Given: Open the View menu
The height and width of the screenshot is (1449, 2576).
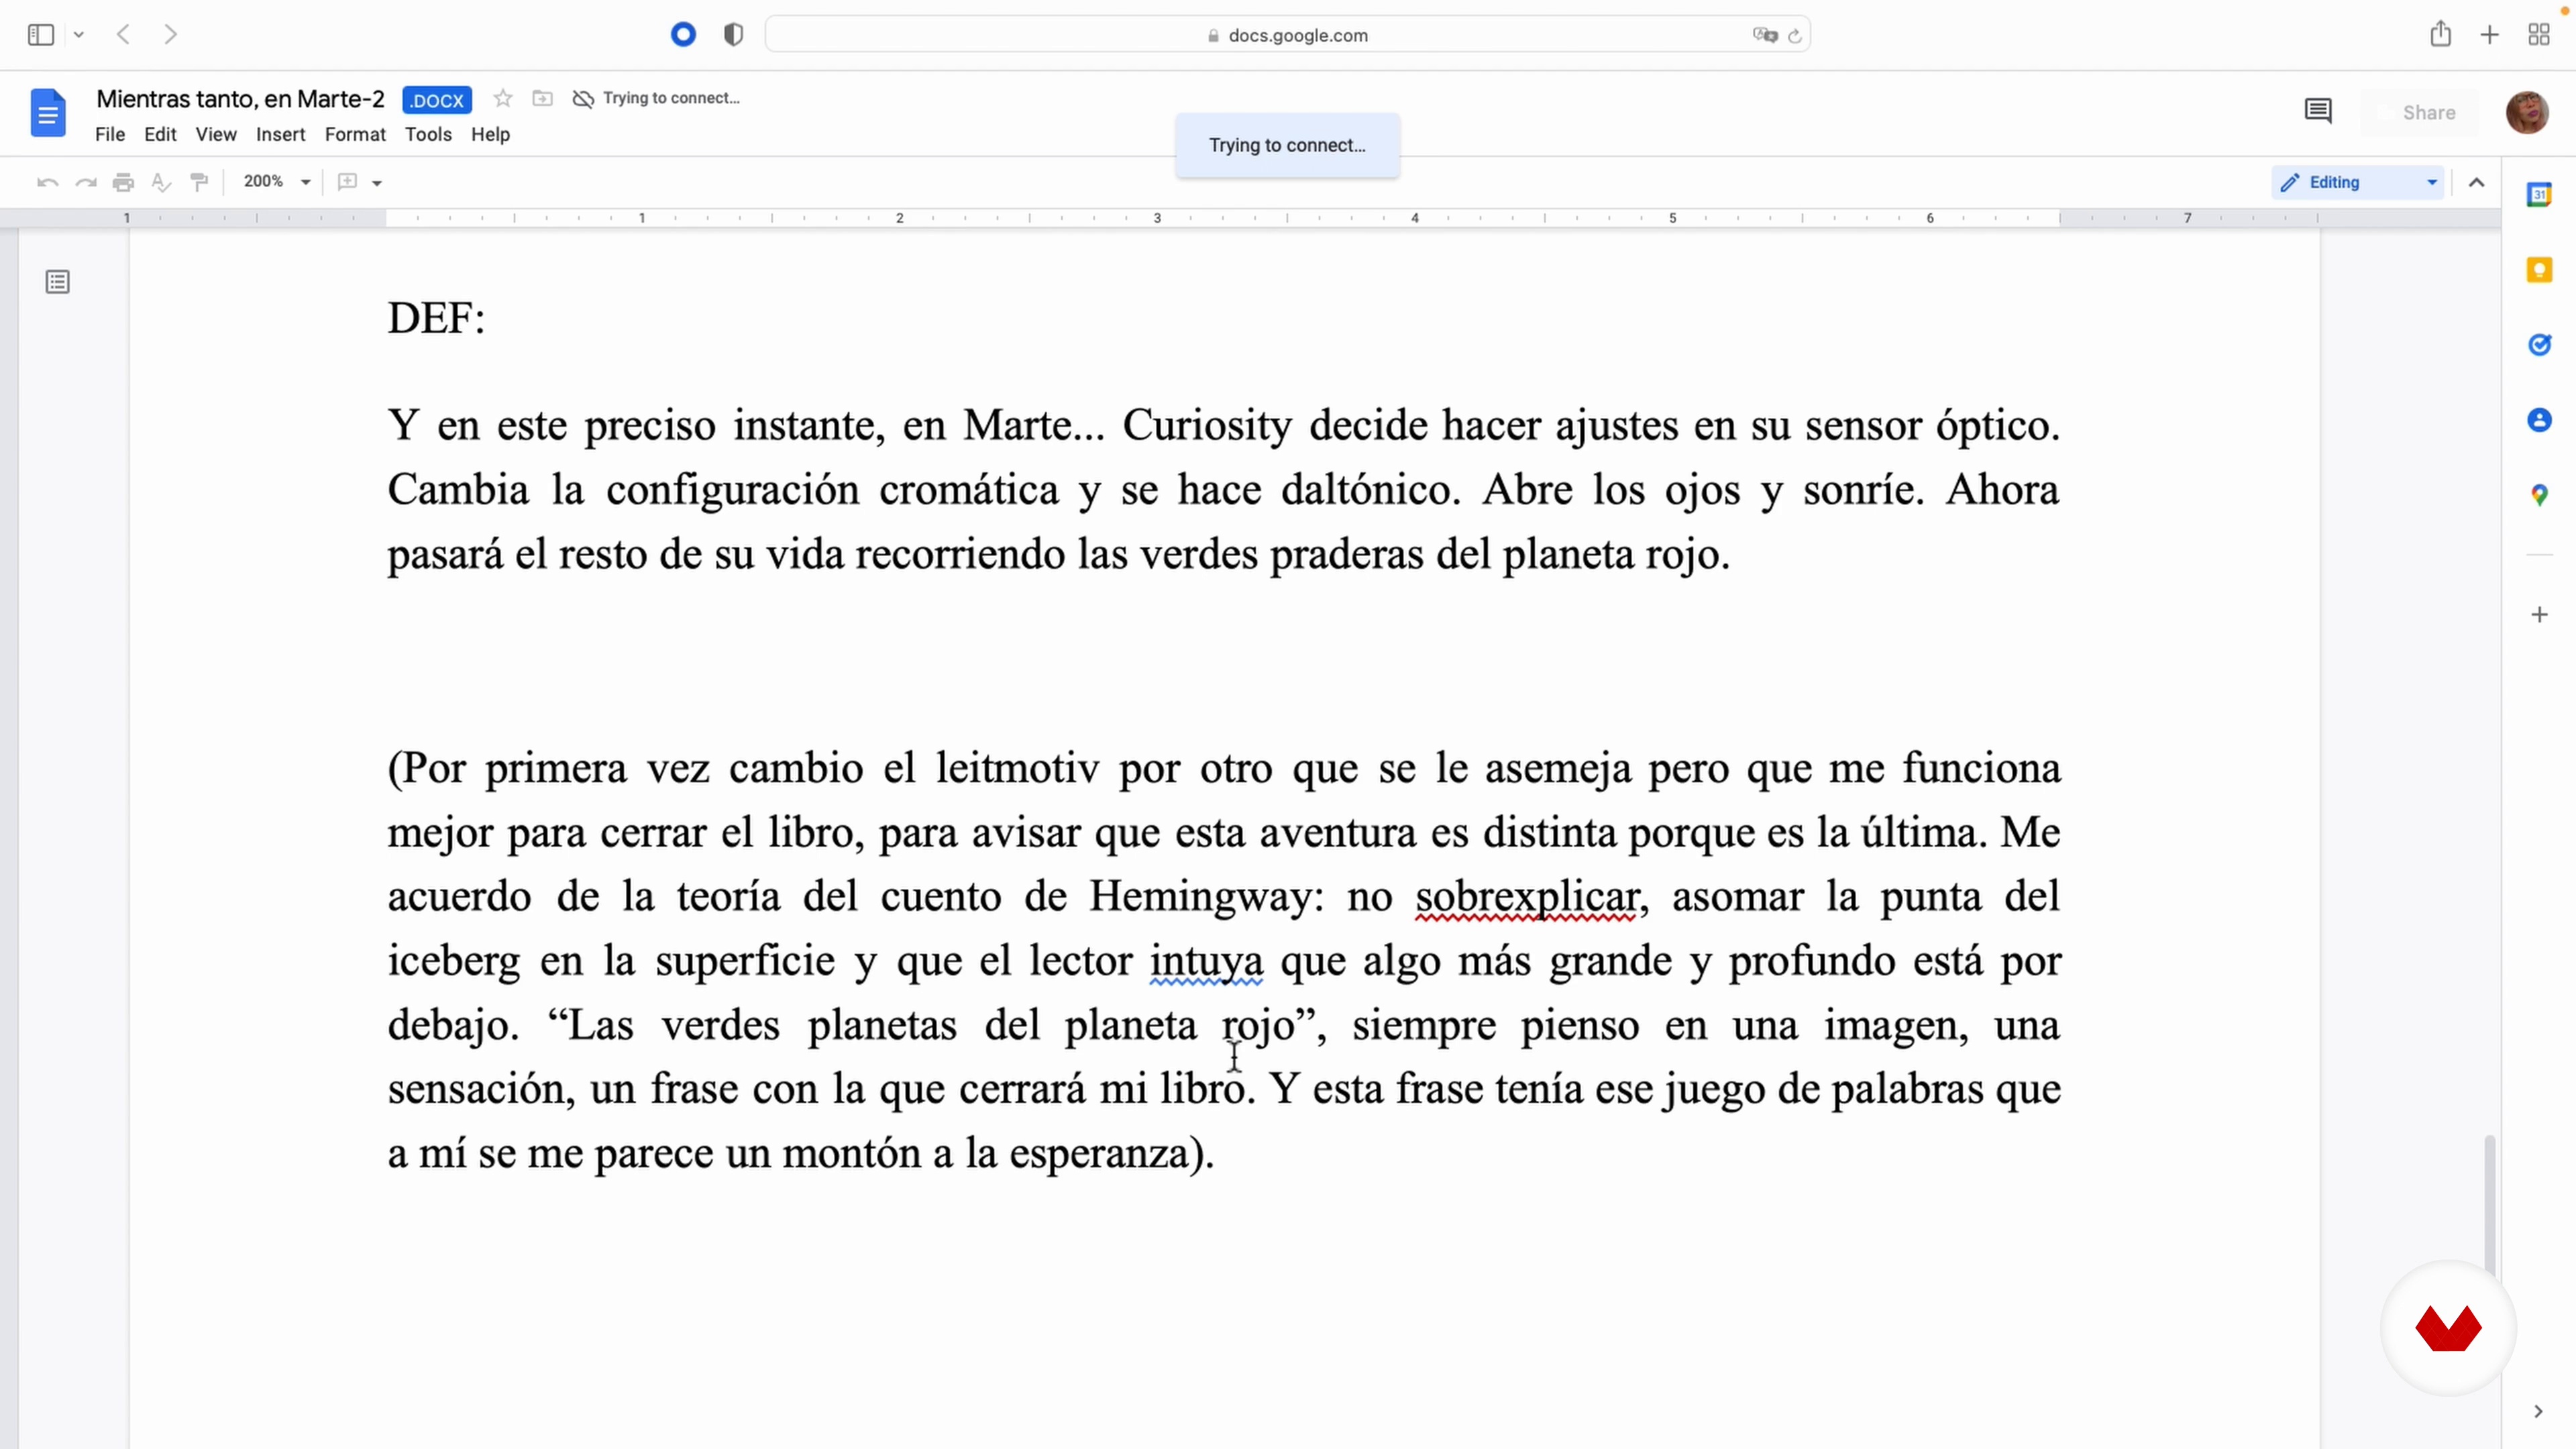Looking at the screenshot, I should (216, 134).
